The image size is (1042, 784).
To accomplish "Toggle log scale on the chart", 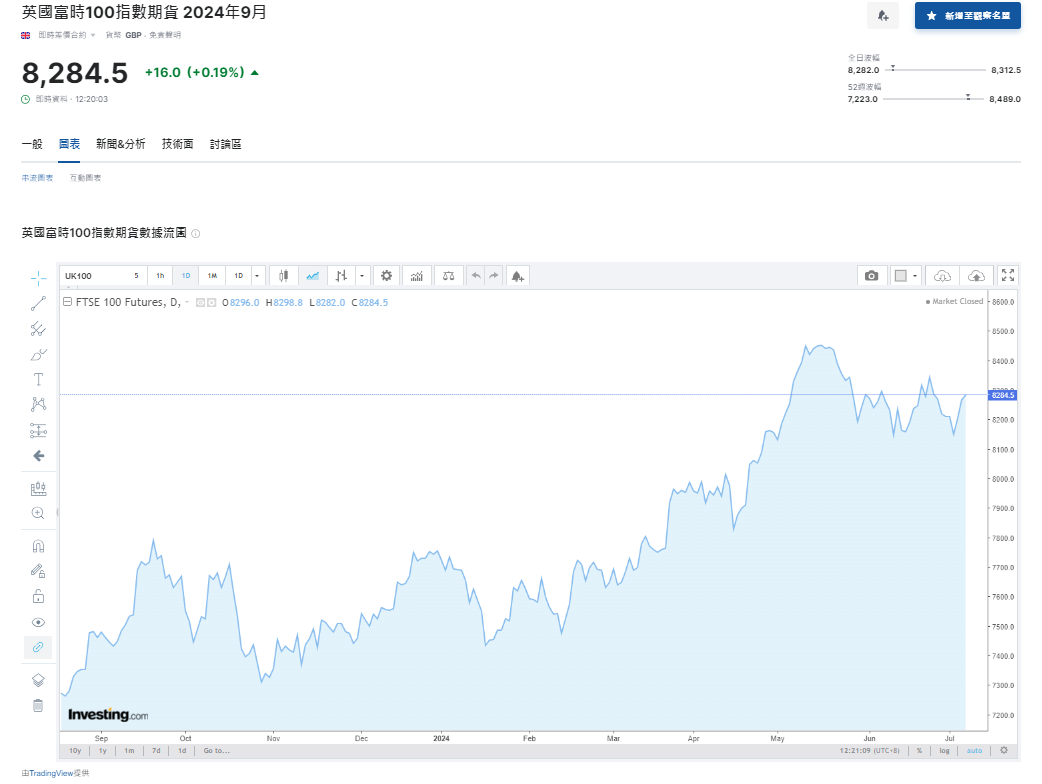I will point(942,750).
